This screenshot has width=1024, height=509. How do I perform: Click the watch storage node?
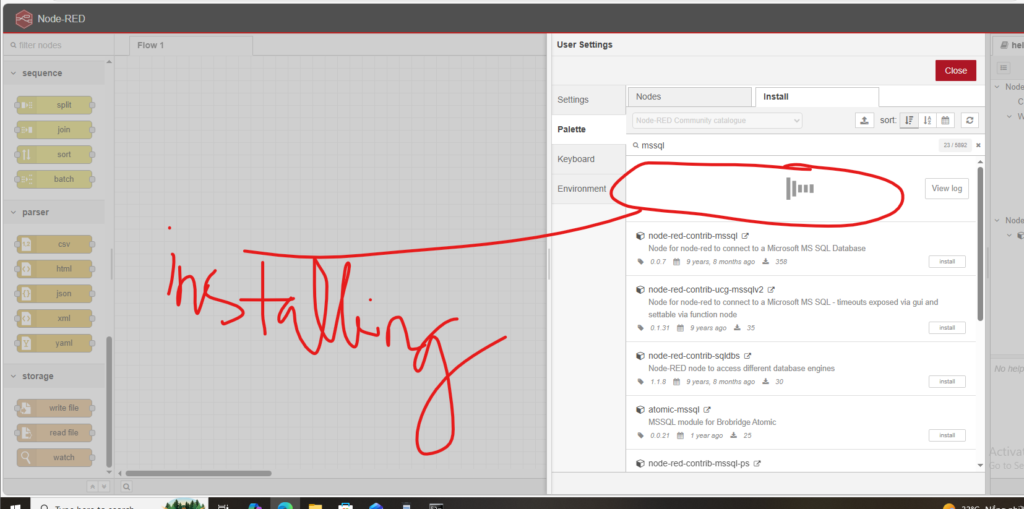[x=56, y=457]
